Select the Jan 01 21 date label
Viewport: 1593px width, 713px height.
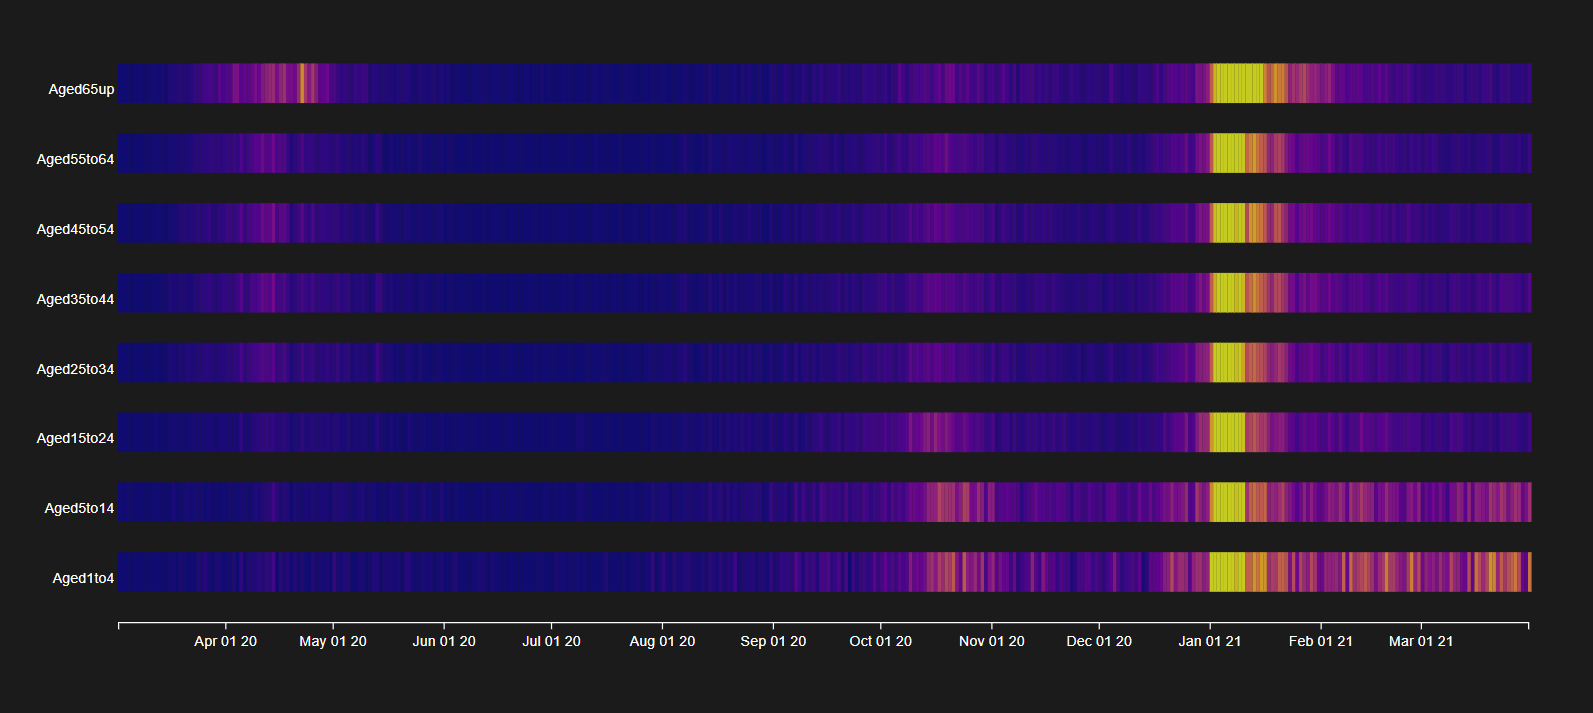(x=1209, y=641)
